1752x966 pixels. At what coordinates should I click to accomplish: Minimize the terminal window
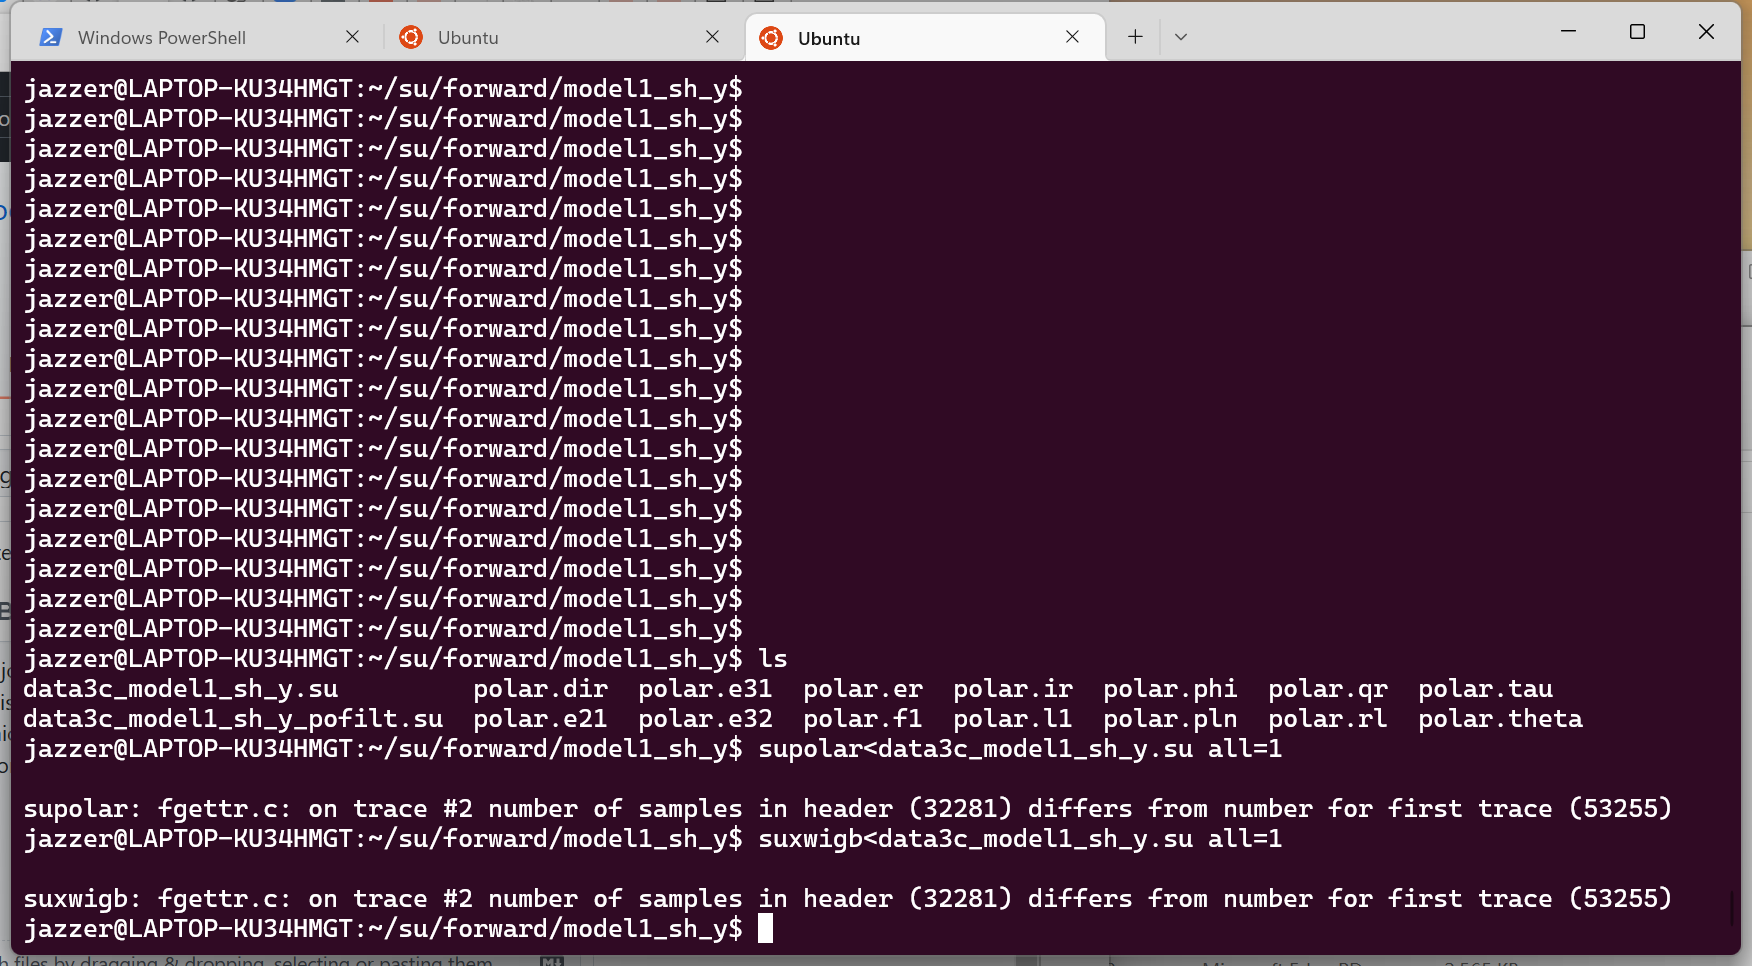coord(1568,32)
